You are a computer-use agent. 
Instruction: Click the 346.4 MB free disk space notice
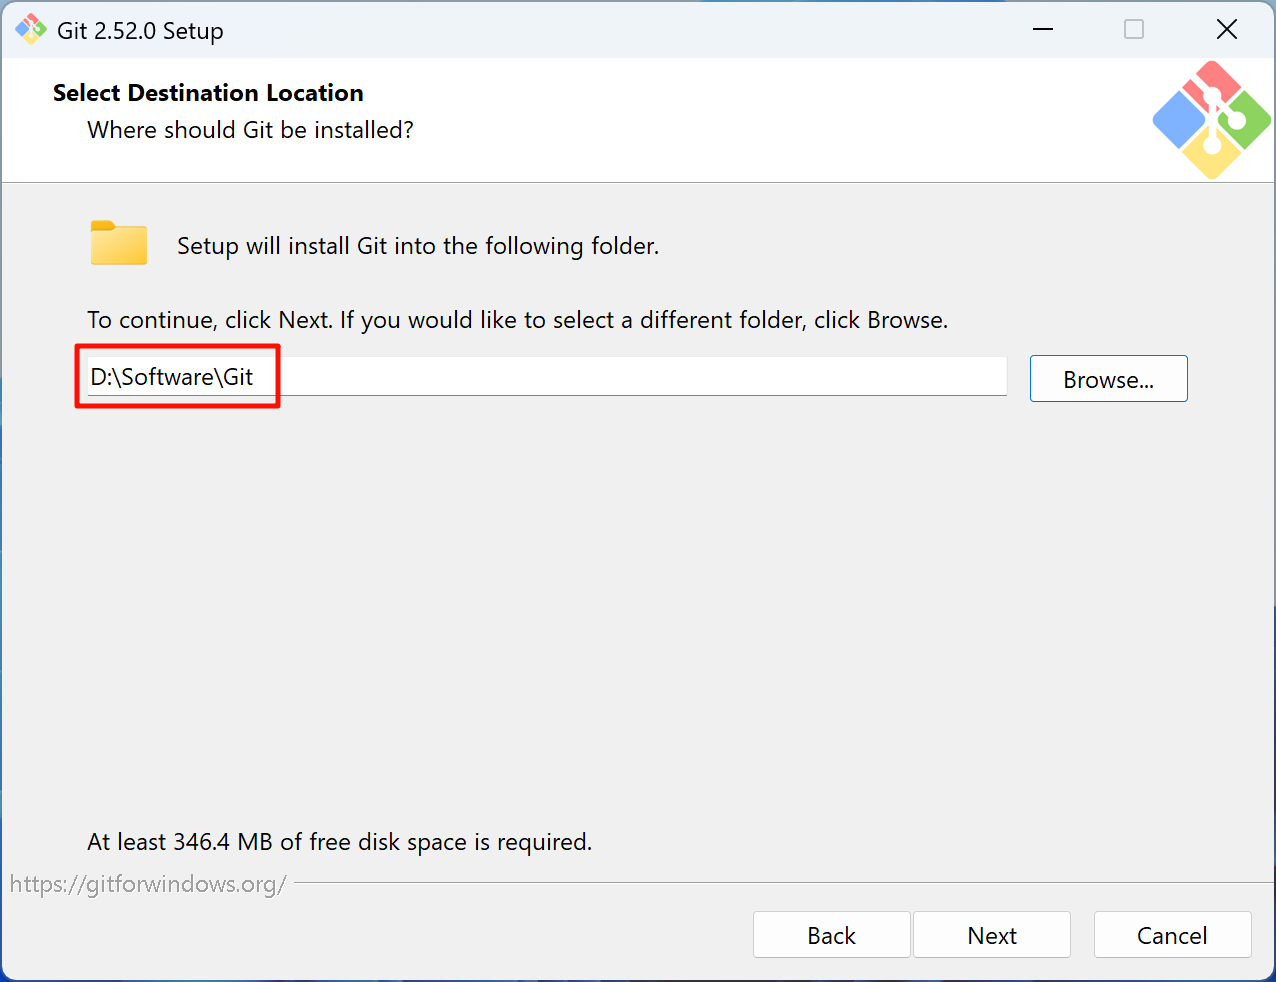339,842
